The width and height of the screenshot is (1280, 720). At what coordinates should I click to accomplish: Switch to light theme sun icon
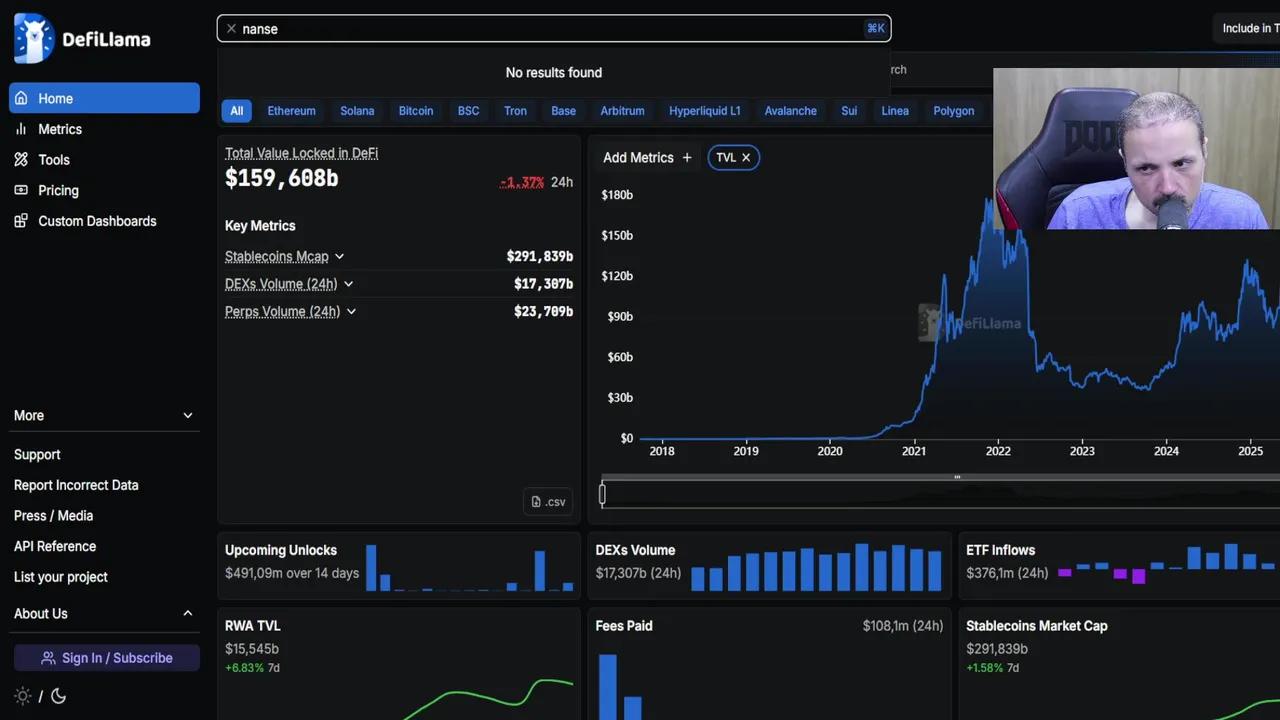click(x=22, y=696)
